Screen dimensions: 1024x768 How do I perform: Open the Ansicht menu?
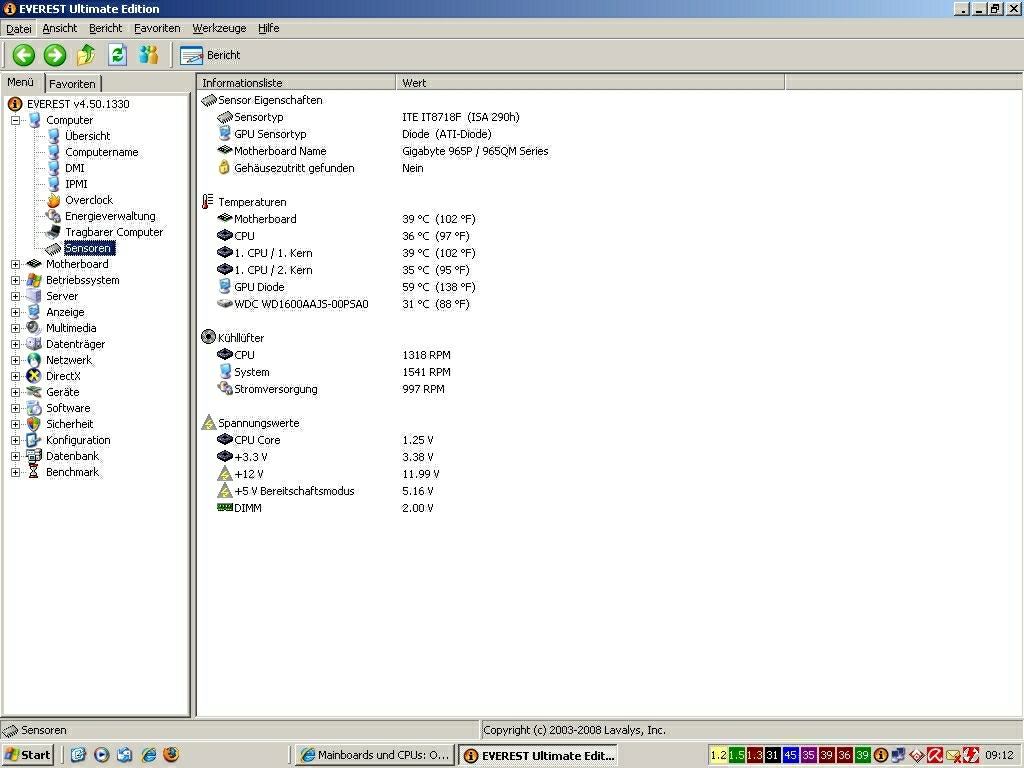point(59,28)
